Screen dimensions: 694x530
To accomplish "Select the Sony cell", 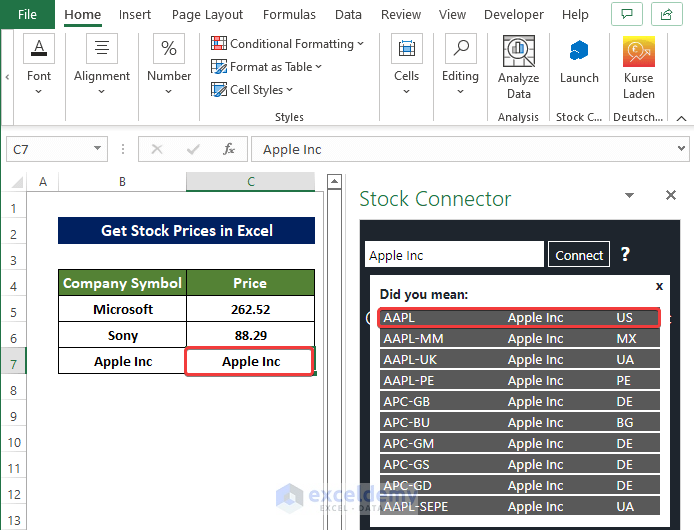I will point(123,335).
